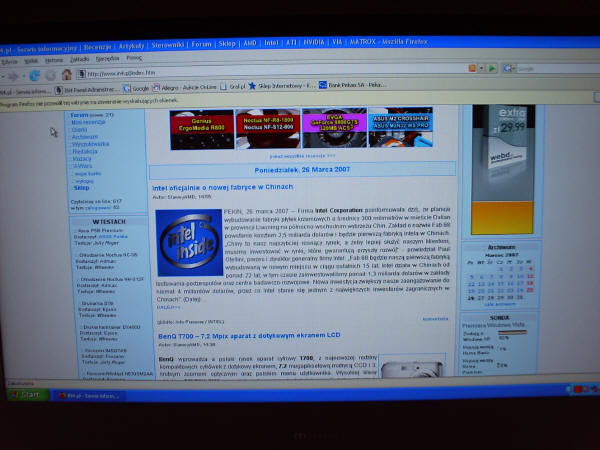Open the Genius ErgoMedia R800 review thumbnail
The image size is (600, 450).
pos(202,129)
